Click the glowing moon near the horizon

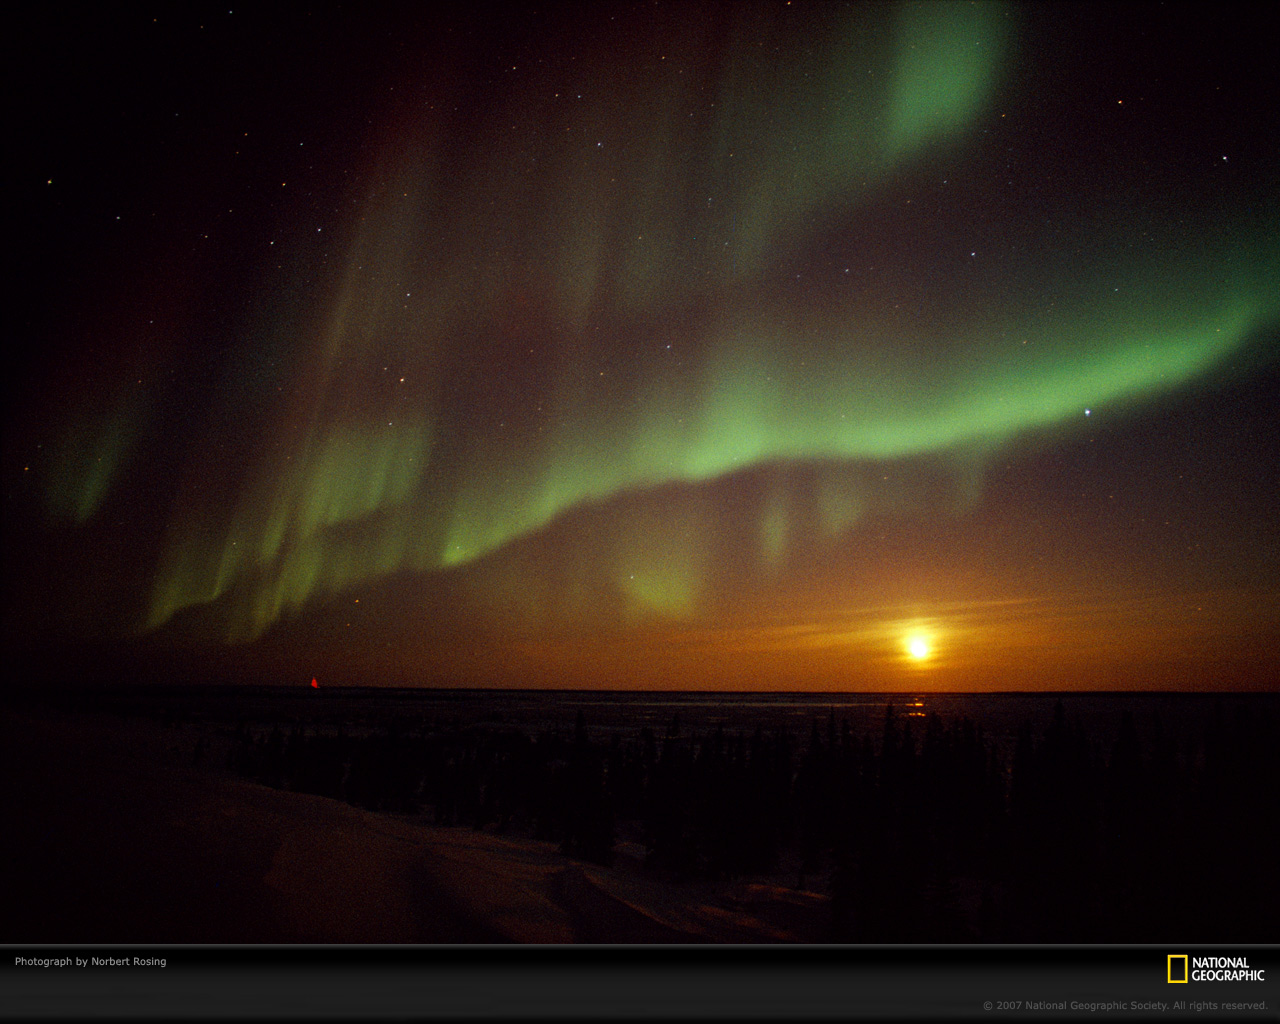(x=917, y=648)
